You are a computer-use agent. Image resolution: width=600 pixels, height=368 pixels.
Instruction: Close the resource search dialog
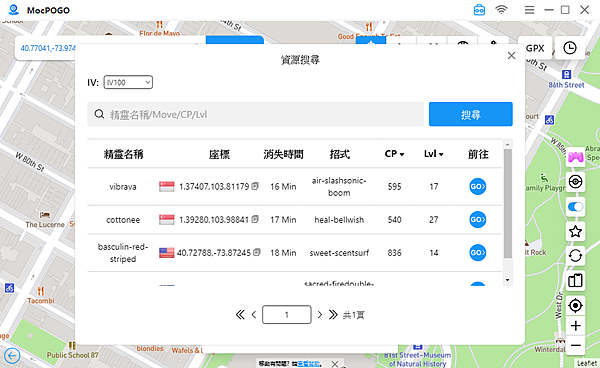(511, 56)
